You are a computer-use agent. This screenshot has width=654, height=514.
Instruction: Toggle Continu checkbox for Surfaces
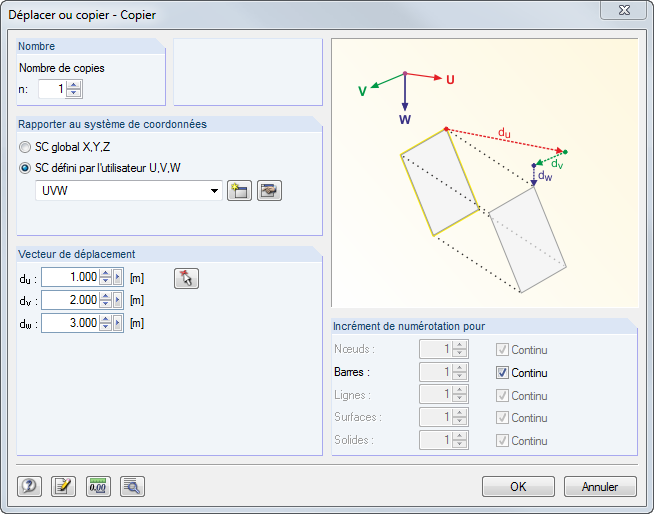click(x=502, y=418)
